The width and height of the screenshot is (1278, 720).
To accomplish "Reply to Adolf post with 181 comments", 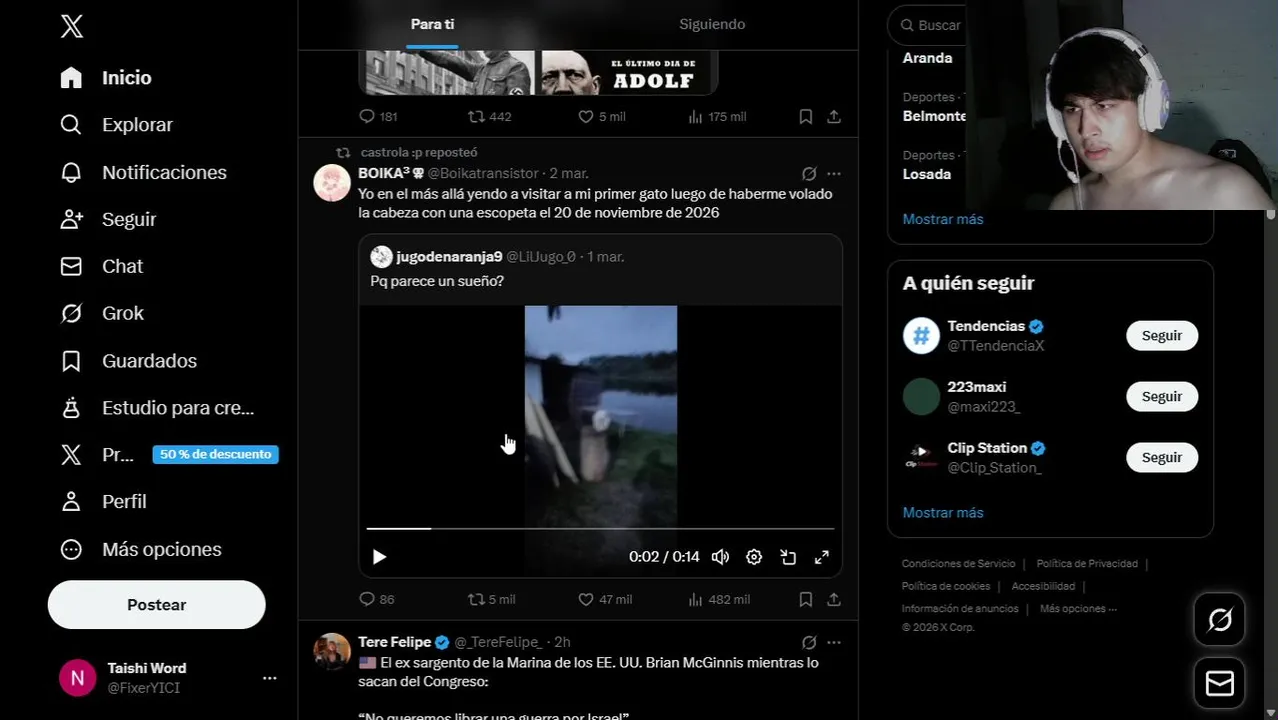I will (x=378, y=116).
